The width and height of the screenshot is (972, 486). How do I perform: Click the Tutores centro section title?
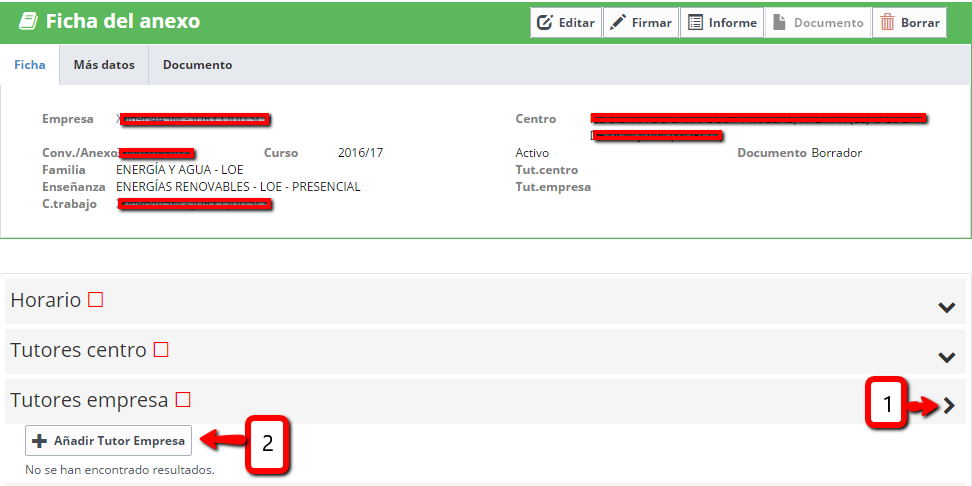click(78, 350)
